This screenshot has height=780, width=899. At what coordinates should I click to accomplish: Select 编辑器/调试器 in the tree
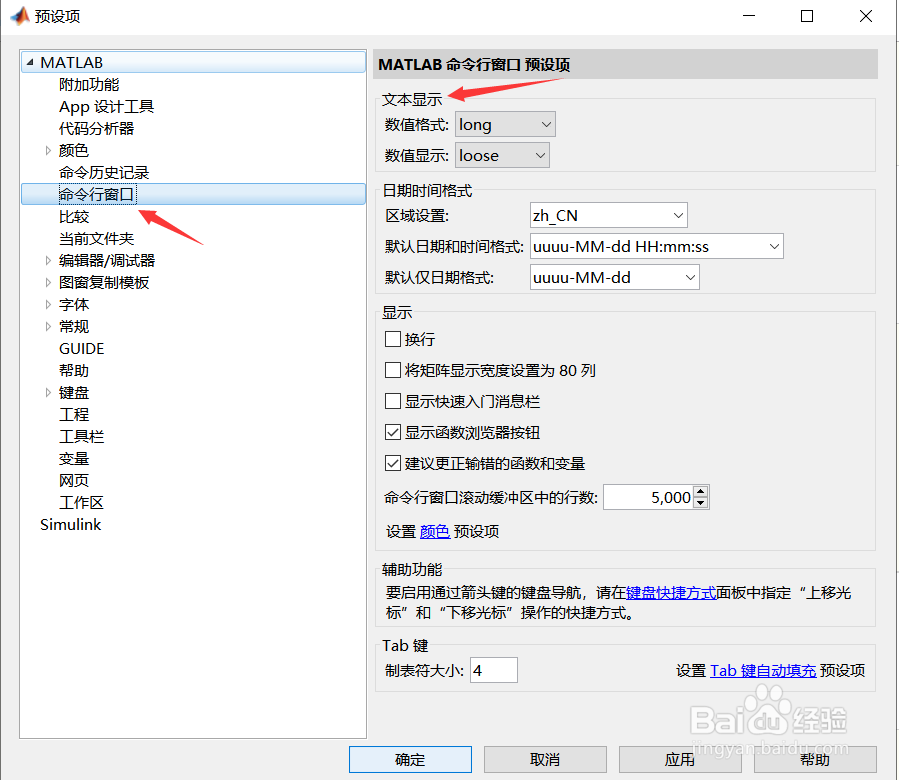tap(107, 260)
